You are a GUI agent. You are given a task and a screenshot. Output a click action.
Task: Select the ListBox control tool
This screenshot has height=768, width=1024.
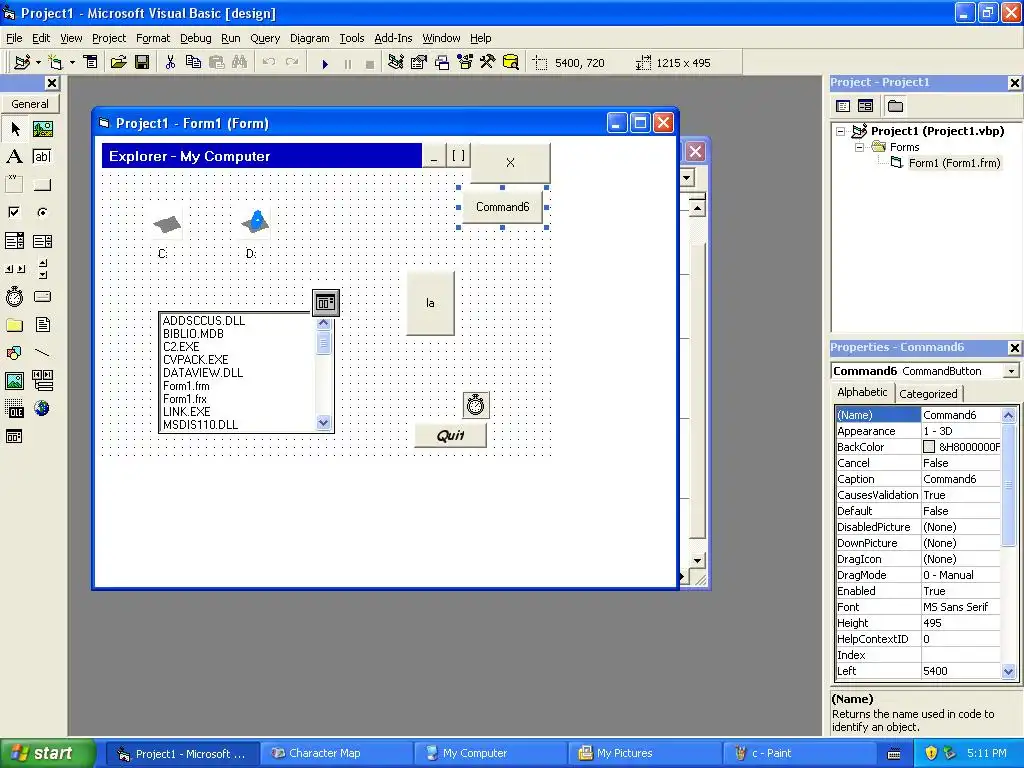pos(42,241)
